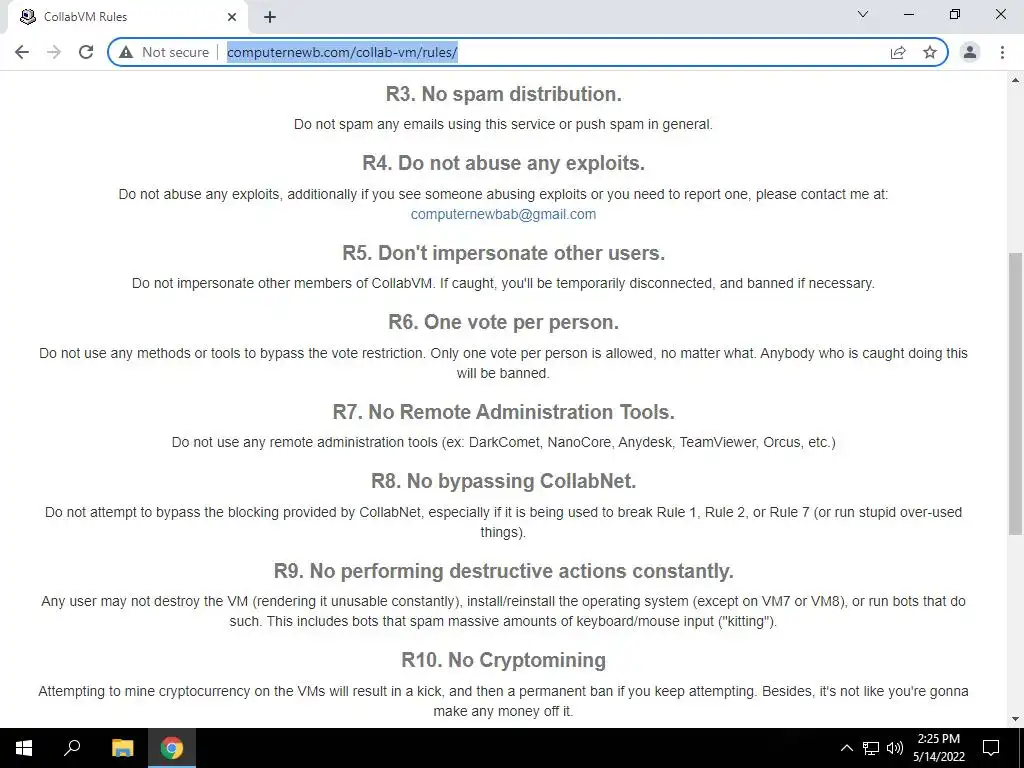Click the scrollbar down arrow

click(x=1015, y=720)
